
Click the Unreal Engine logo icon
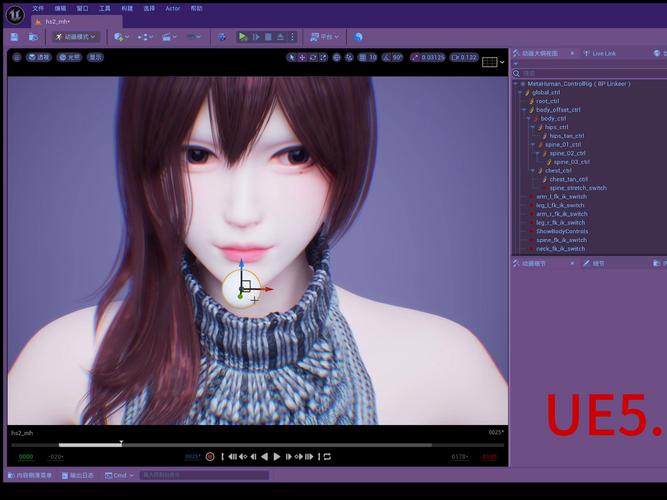[x=14, y=14]
